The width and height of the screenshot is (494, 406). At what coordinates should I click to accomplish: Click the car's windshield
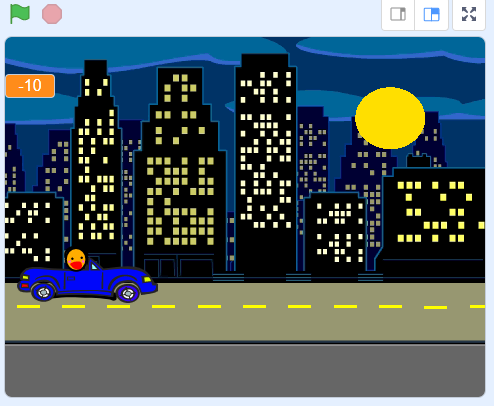coord(94,266)
